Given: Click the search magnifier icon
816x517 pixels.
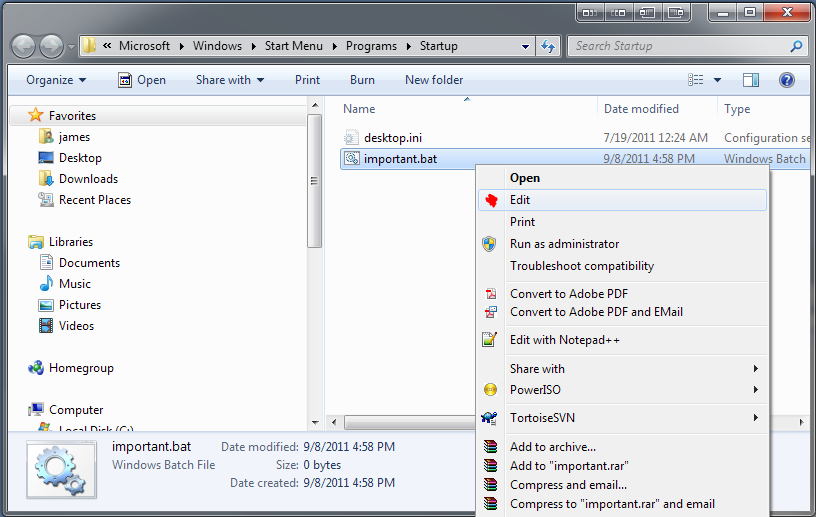Looking at the screenshot, I should (x=796, y=46).
